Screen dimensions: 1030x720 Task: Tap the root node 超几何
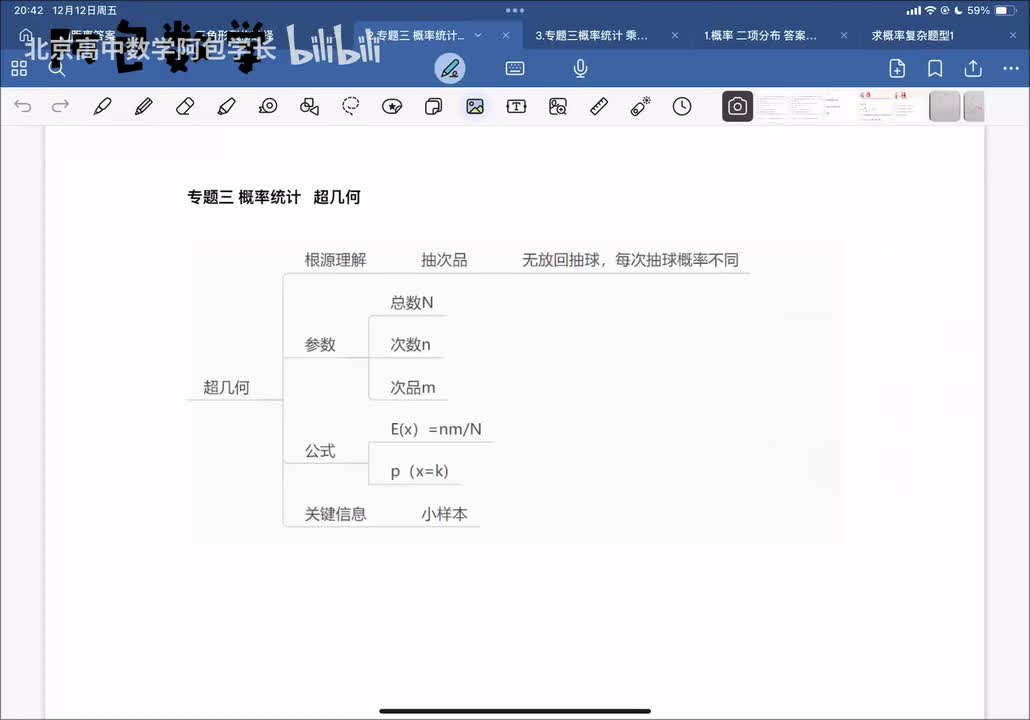click(x=227, y=388)
